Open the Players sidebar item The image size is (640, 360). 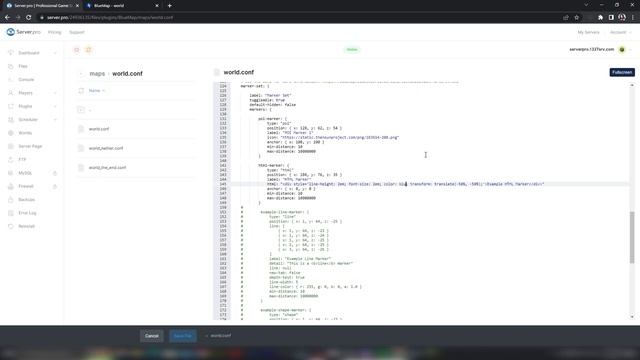(x=25, y=93)
